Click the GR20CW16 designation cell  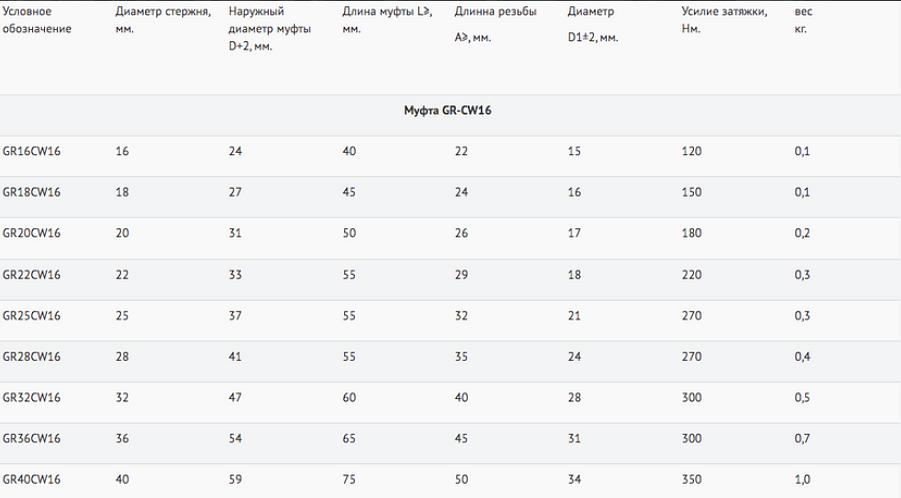coord(32,232)
